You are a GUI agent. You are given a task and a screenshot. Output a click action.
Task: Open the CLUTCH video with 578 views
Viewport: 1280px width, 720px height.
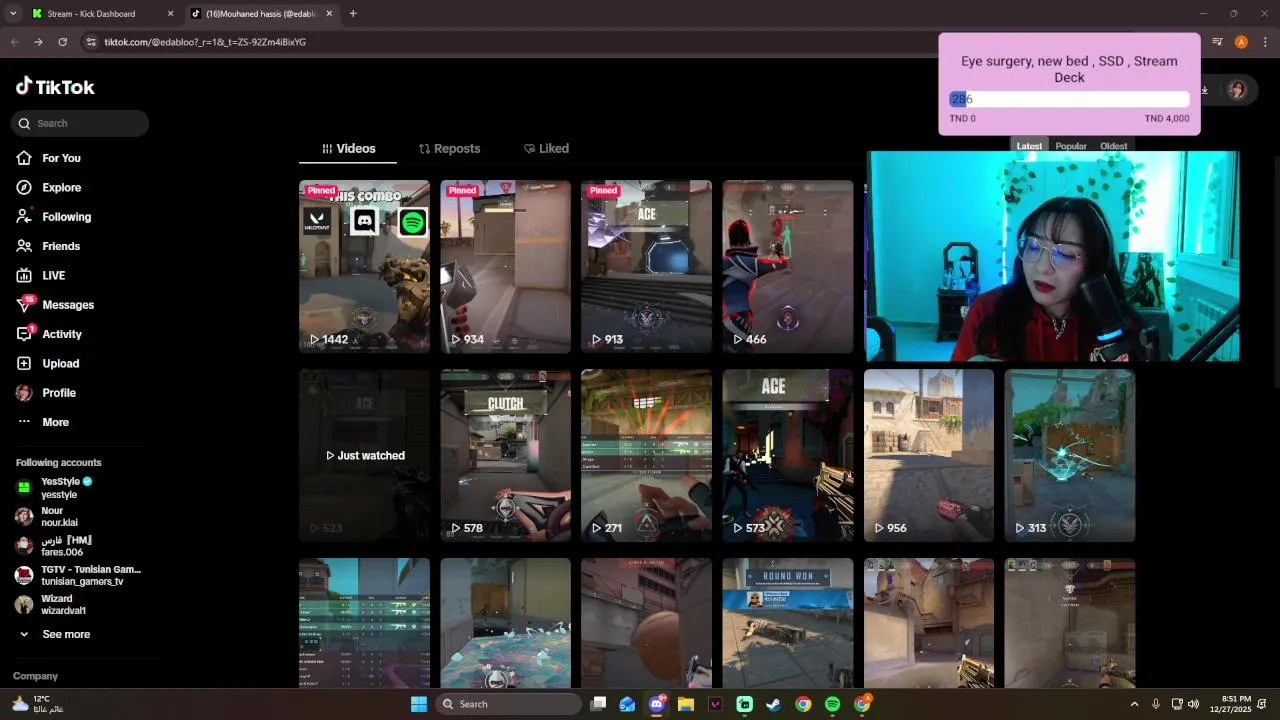[505, 455]
